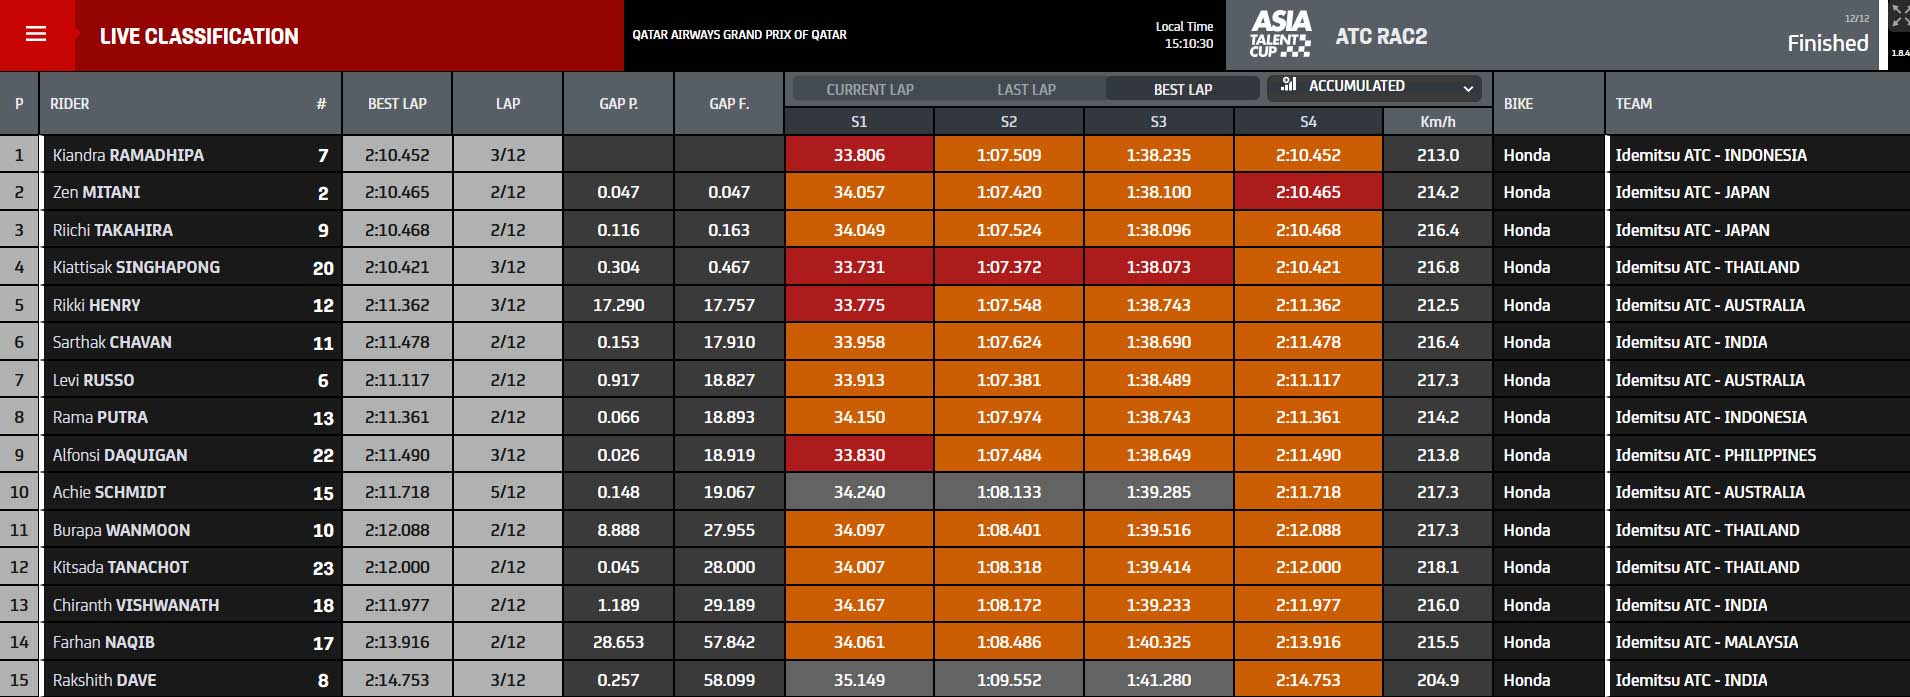Viewport: 1910px width, 697px height.
Task: Open the hamburger menu
Action: click(36, 35)
